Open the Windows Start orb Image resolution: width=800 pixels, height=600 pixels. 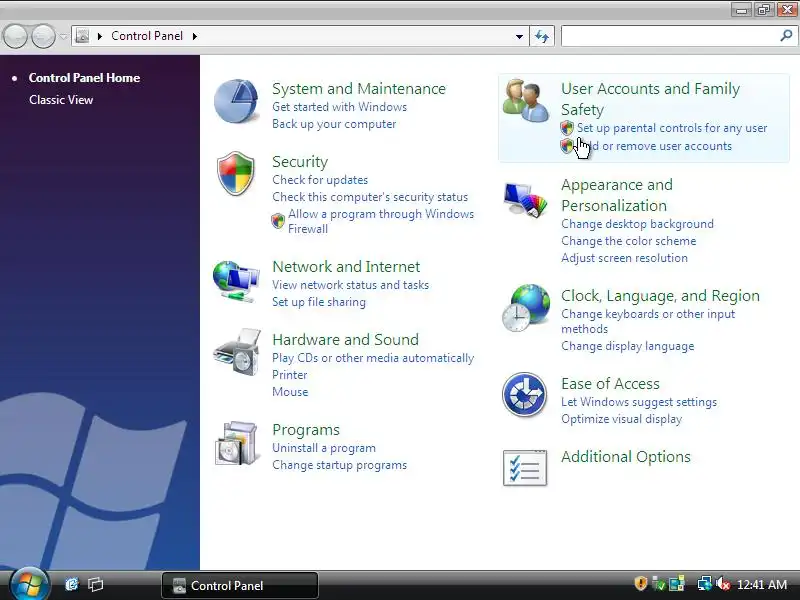tap(29, 585)
